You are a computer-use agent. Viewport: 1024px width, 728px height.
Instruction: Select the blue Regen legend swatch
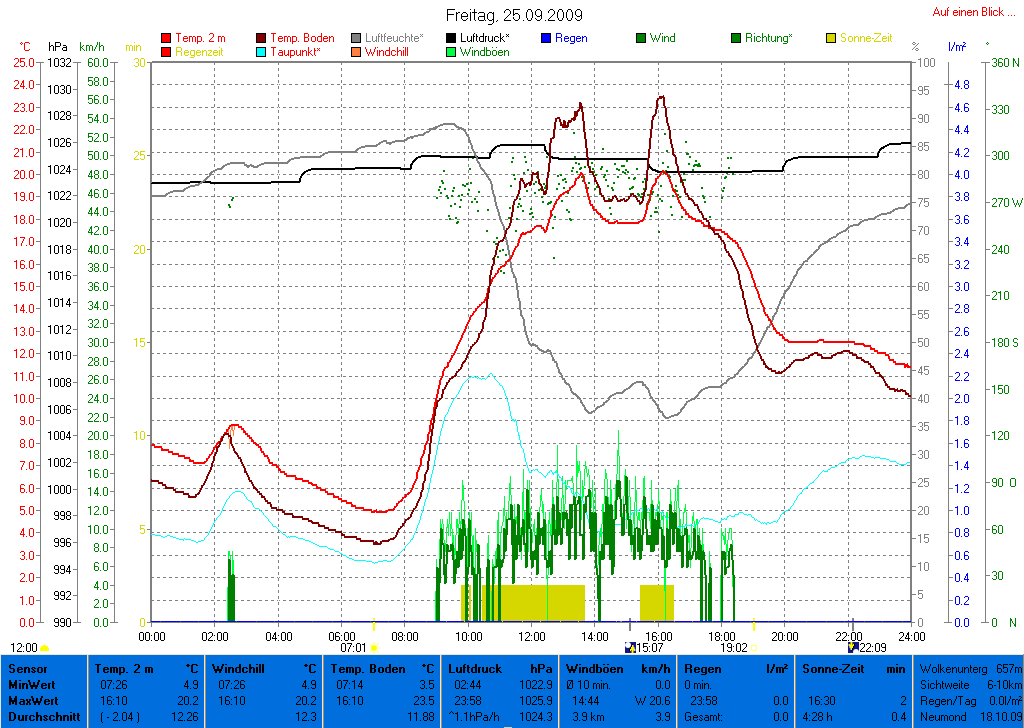(x=546, y=39)
